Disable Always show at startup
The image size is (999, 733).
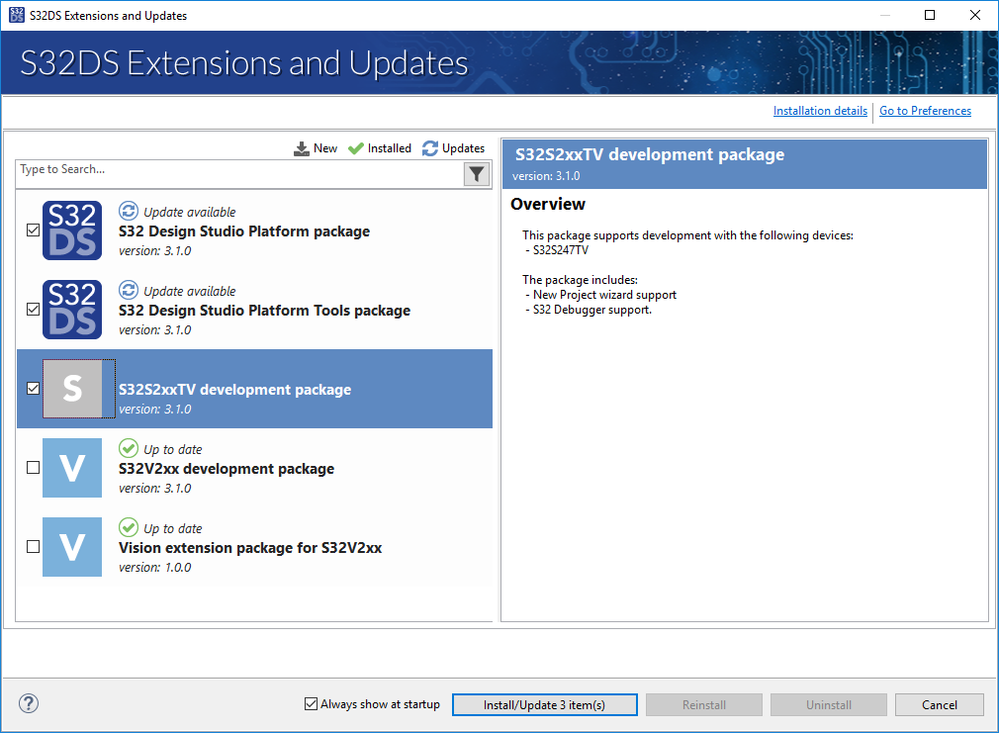click(311, 704)
